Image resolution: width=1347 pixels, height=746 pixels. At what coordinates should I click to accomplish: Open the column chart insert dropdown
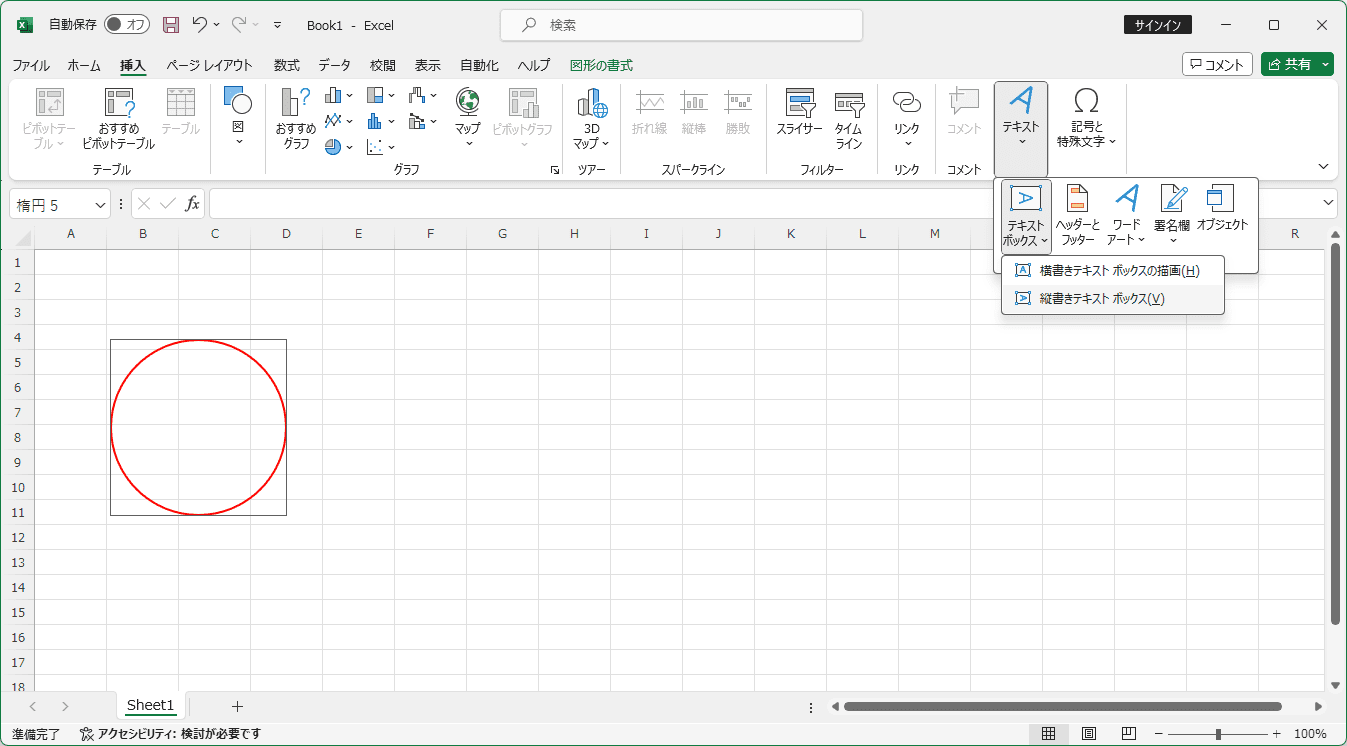pos(339,96)
